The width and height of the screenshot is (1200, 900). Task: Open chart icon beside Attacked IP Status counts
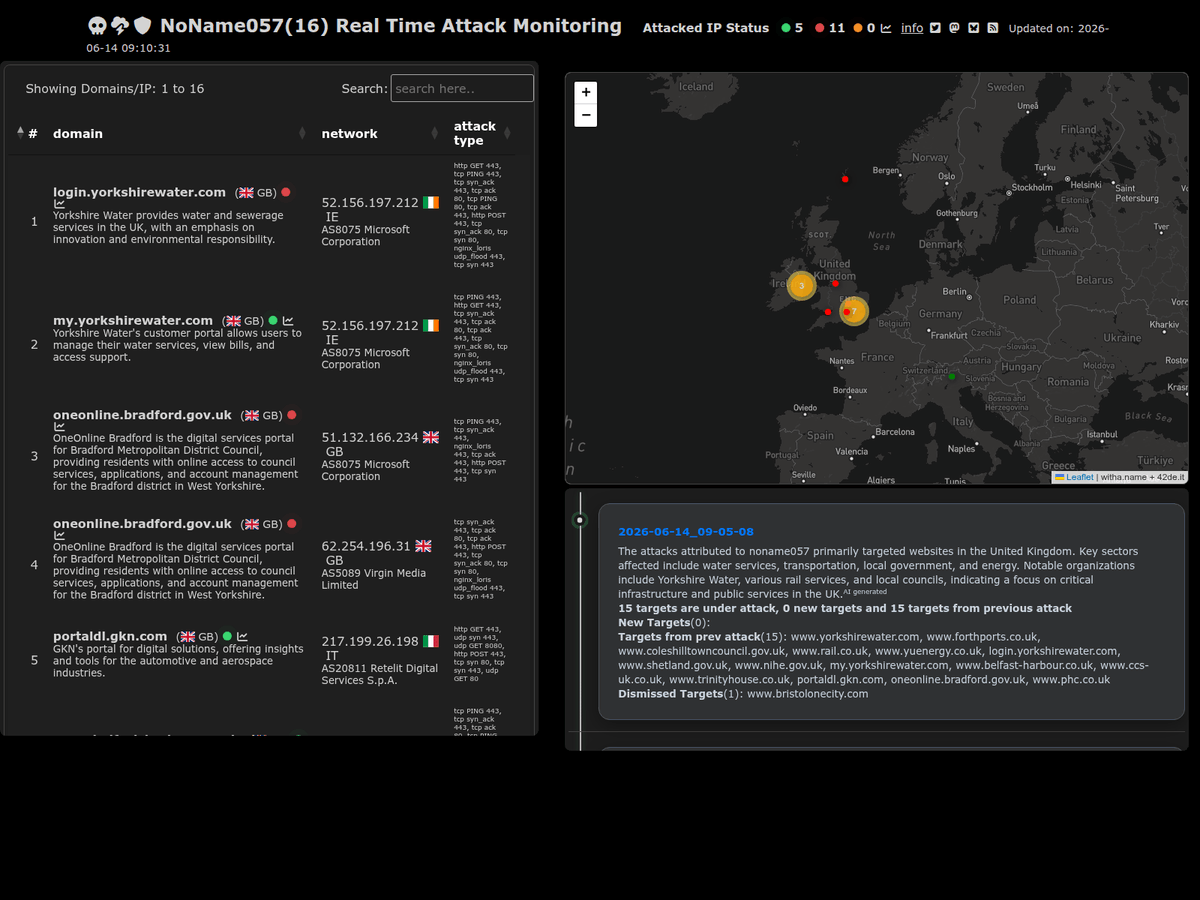pos(886,28)
